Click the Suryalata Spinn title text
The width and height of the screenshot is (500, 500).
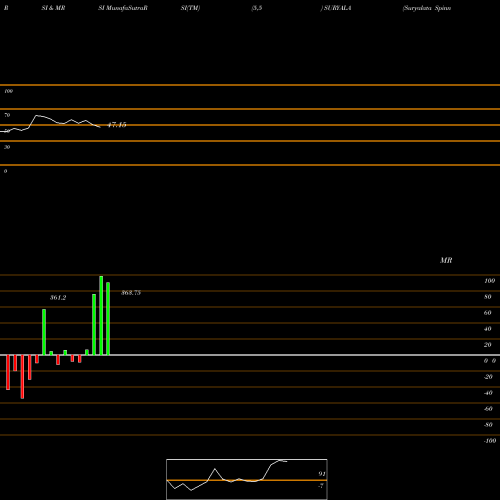pos(427,8)
